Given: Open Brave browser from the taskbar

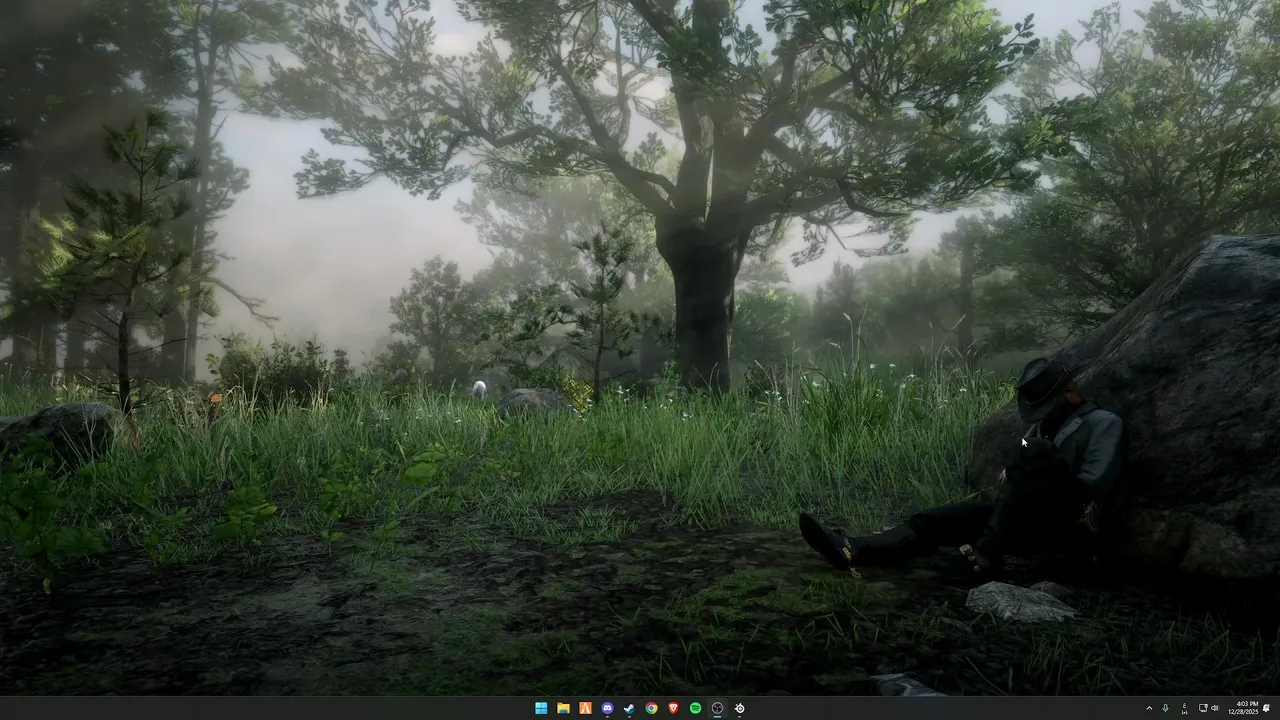Looking at the screenshot, I should (673, 708).
